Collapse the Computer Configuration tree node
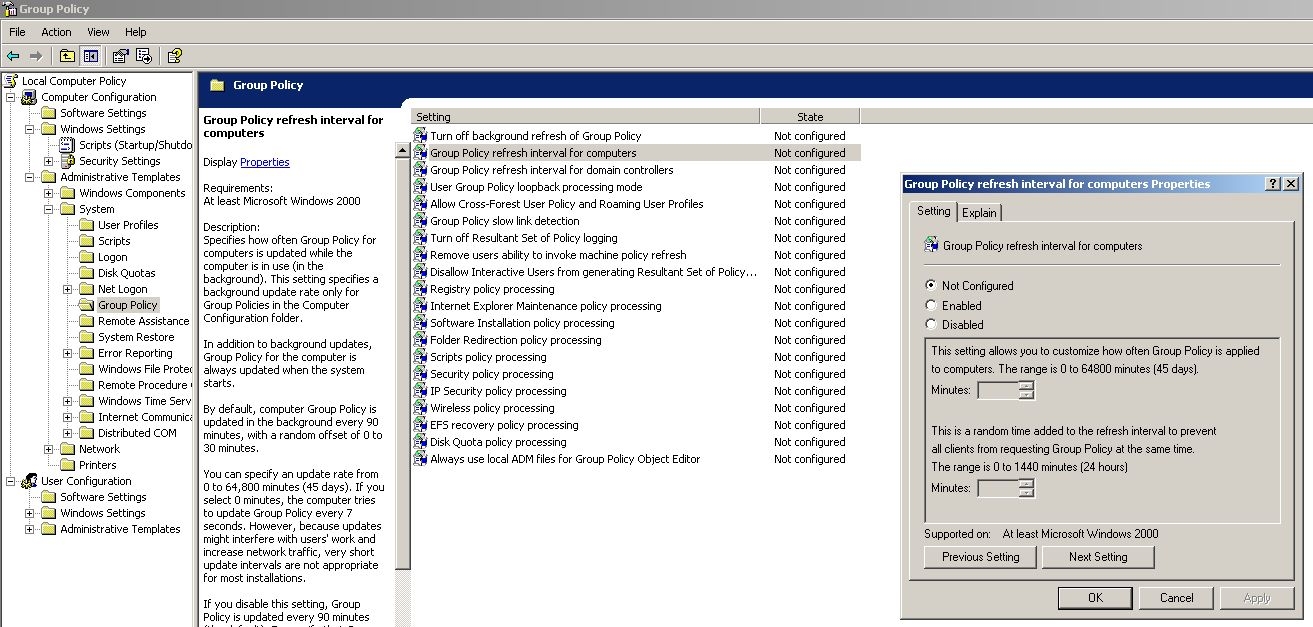1313x627 pixels. click(x=11, y=97)
